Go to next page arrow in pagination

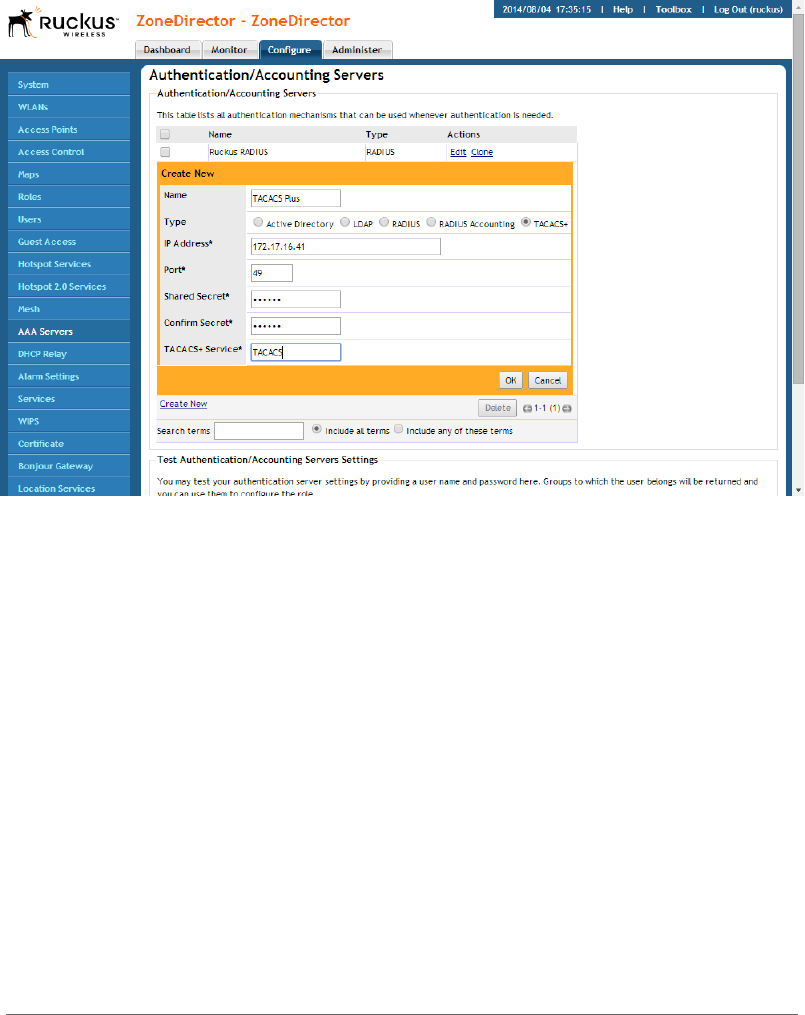[x=567, y=408]
